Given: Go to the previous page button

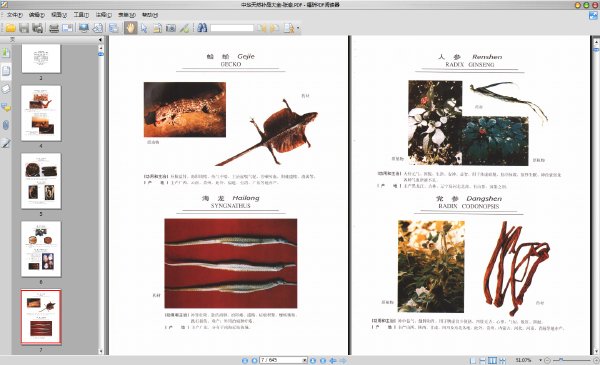Looking at the screenshot, I should (254, 360).
